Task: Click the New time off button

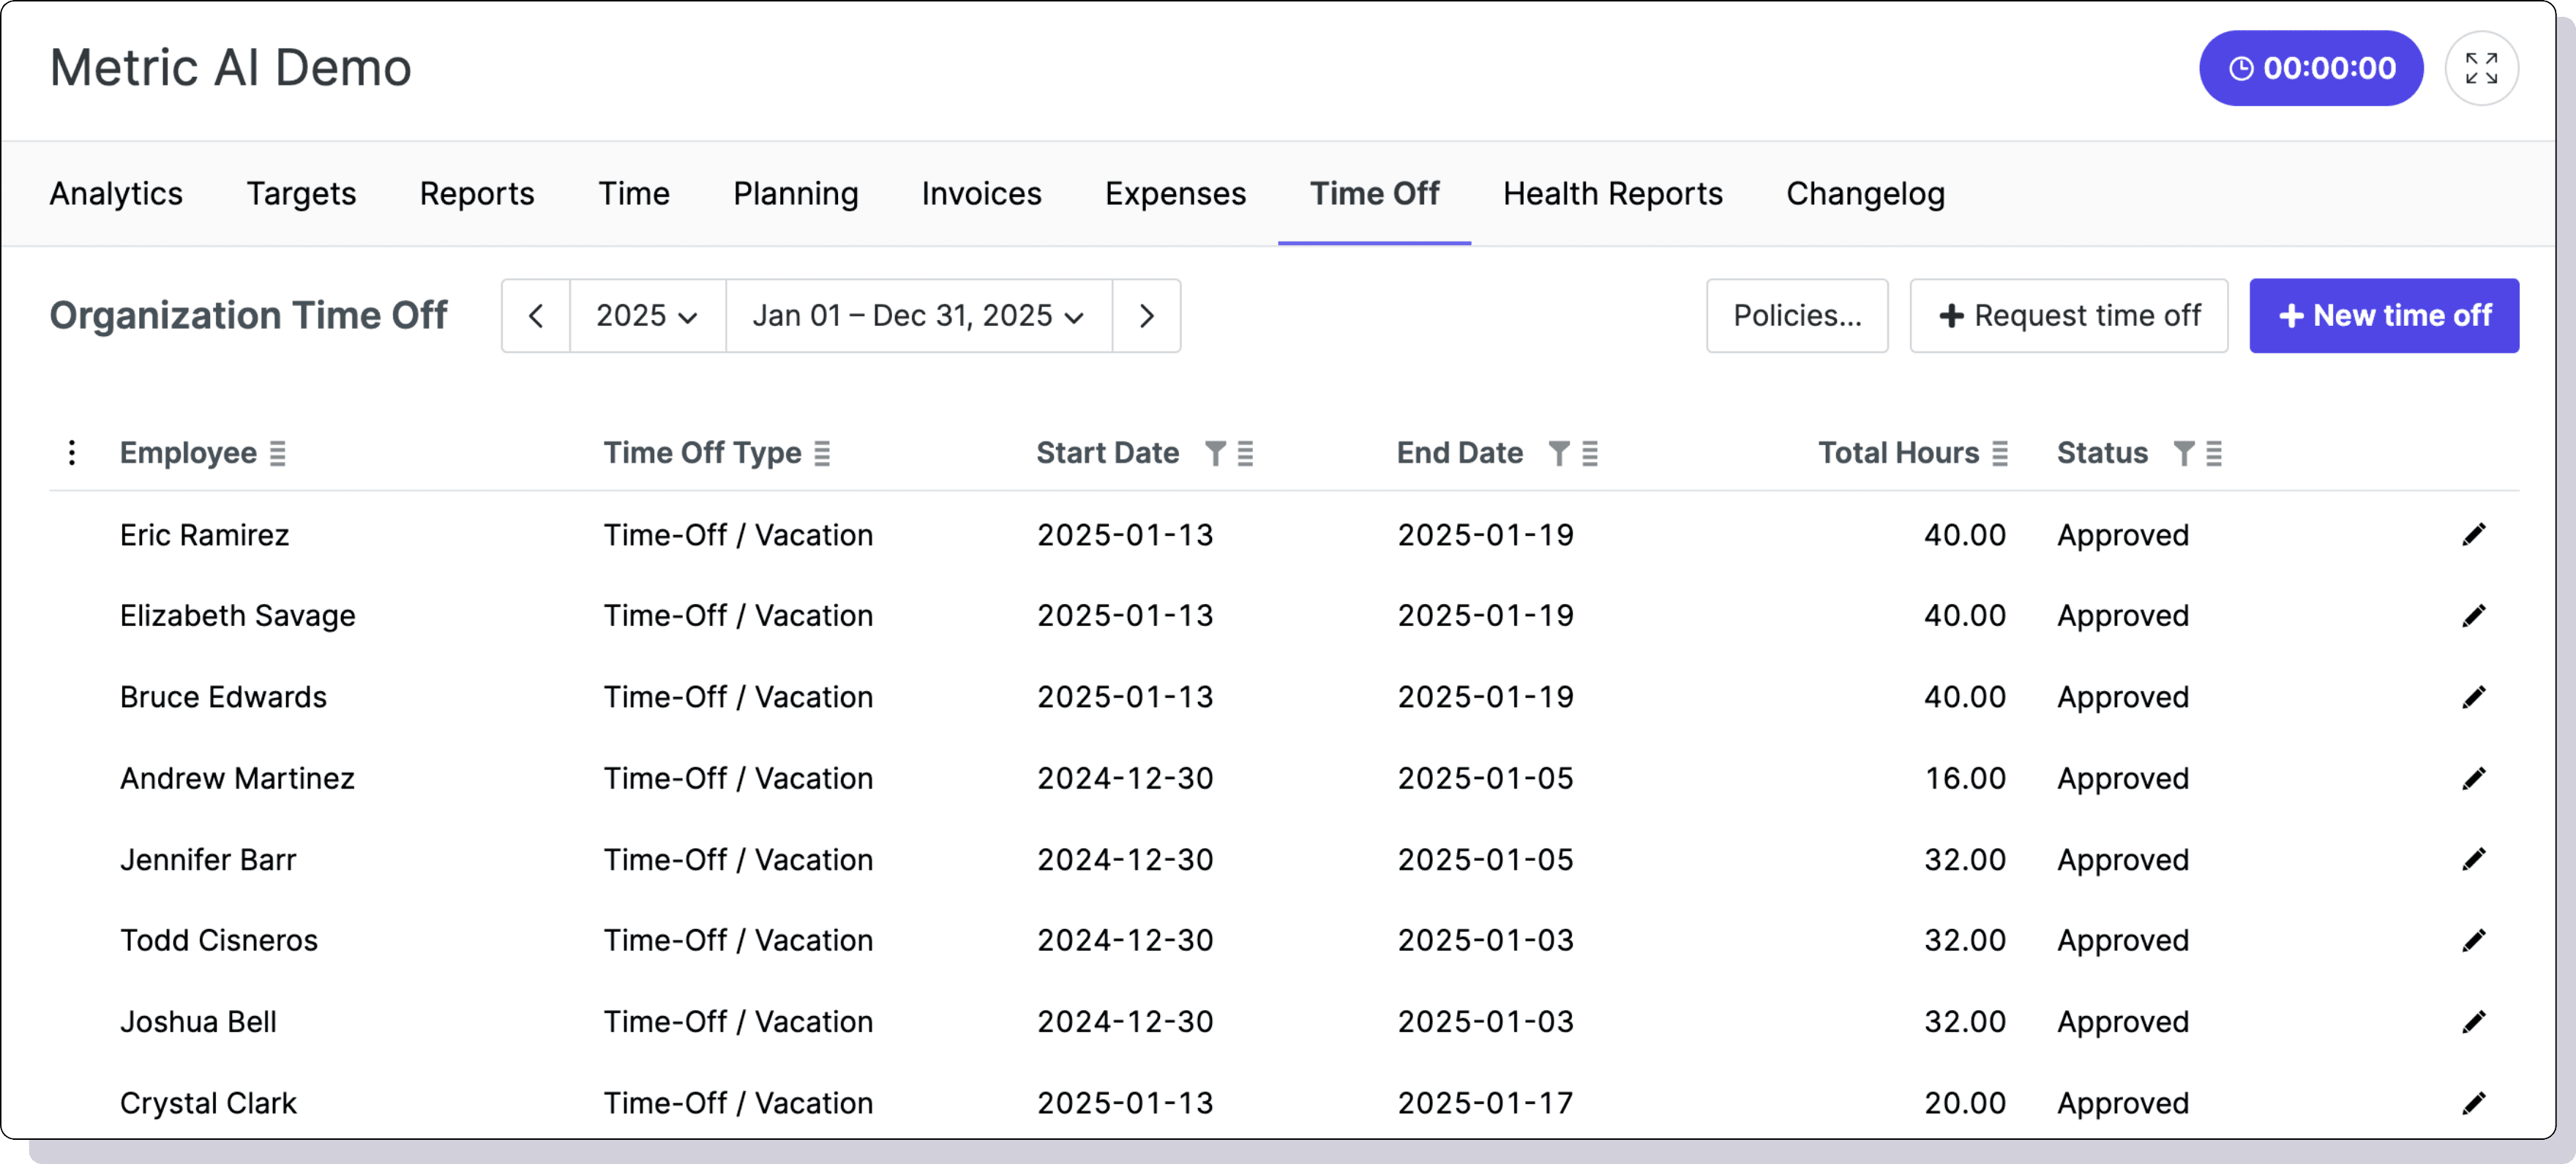Action: [2384, 315]
